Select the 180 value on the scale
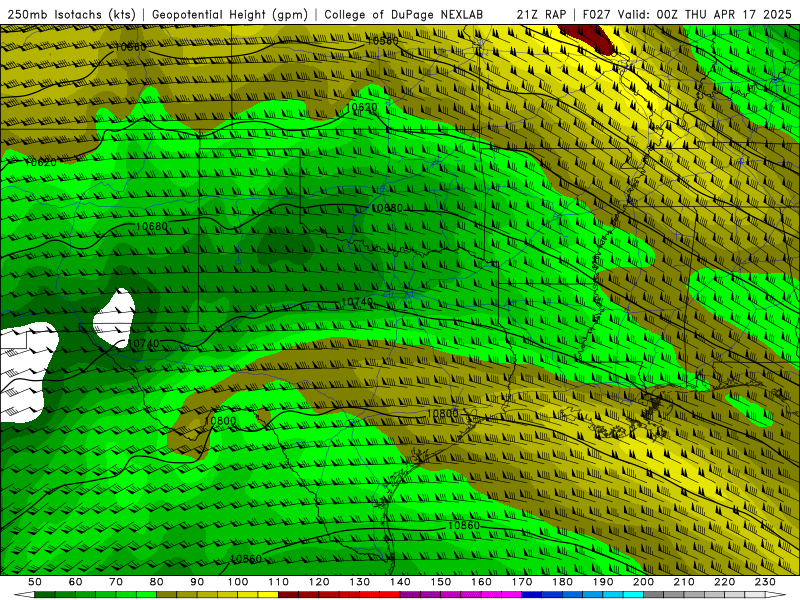 pyautogui.click(x=563, y=582)
